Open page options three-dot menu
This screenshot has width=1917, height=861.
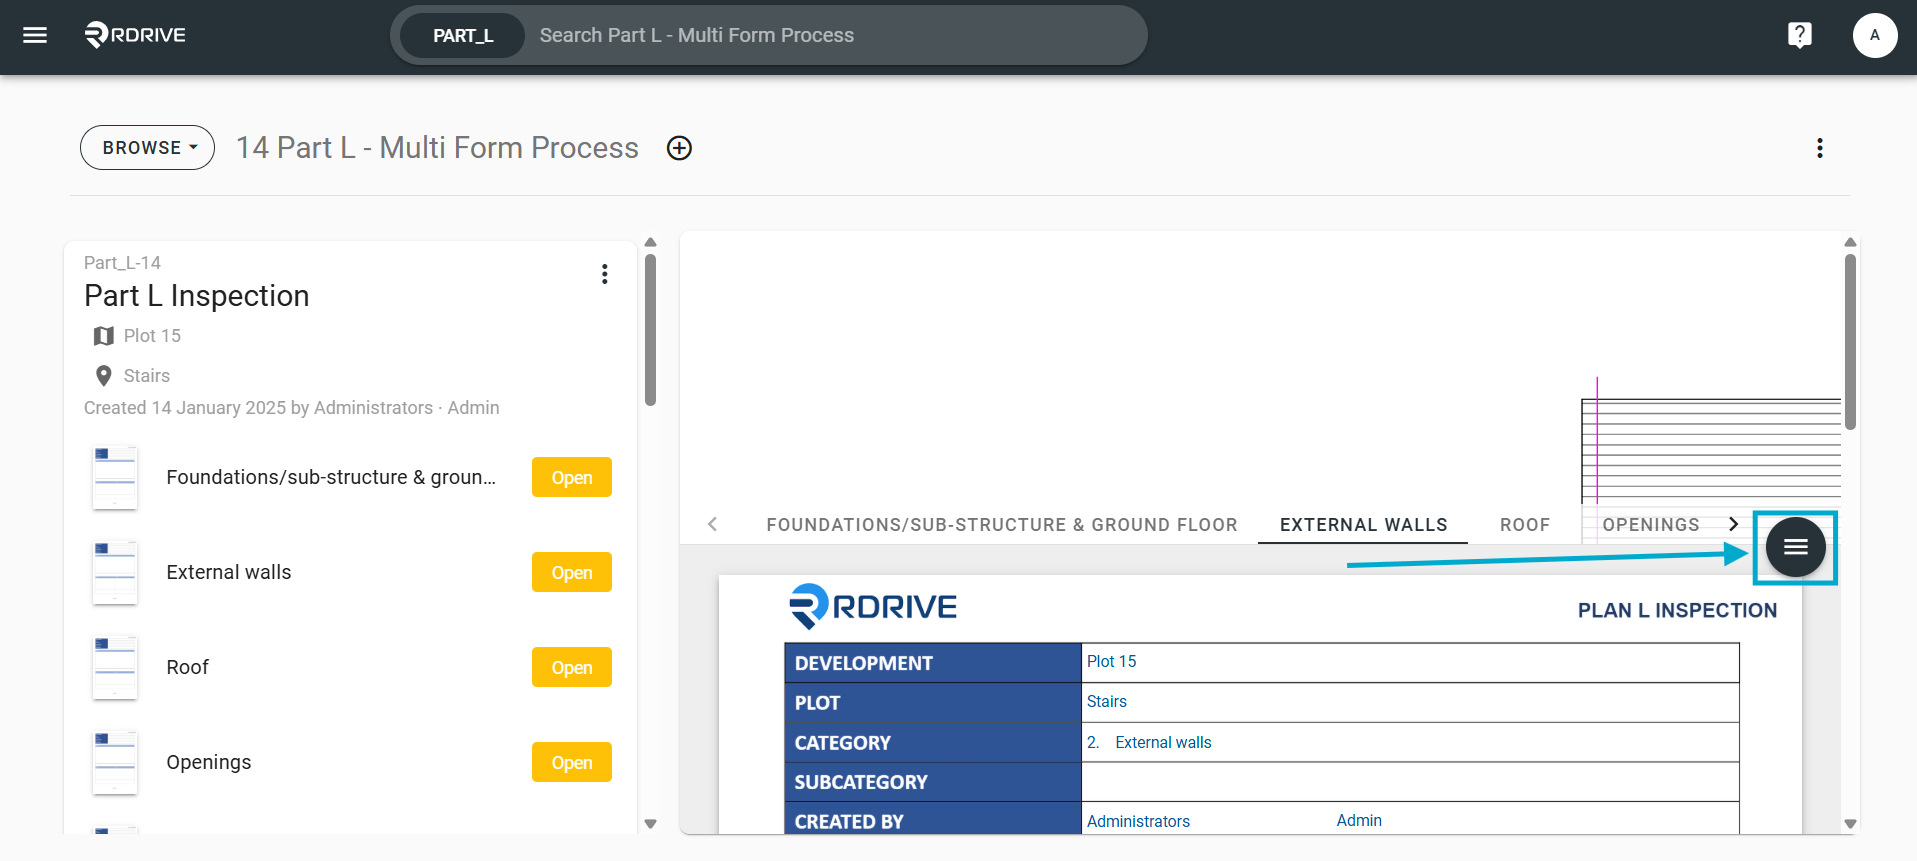[x=1819, y=148]
